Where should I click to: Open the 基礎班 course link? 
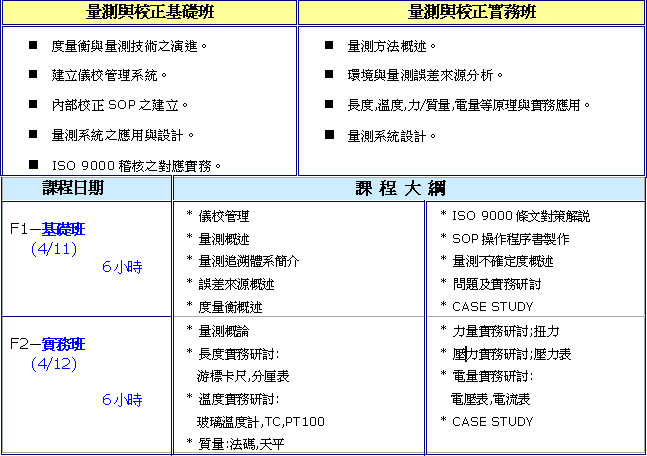70,229
